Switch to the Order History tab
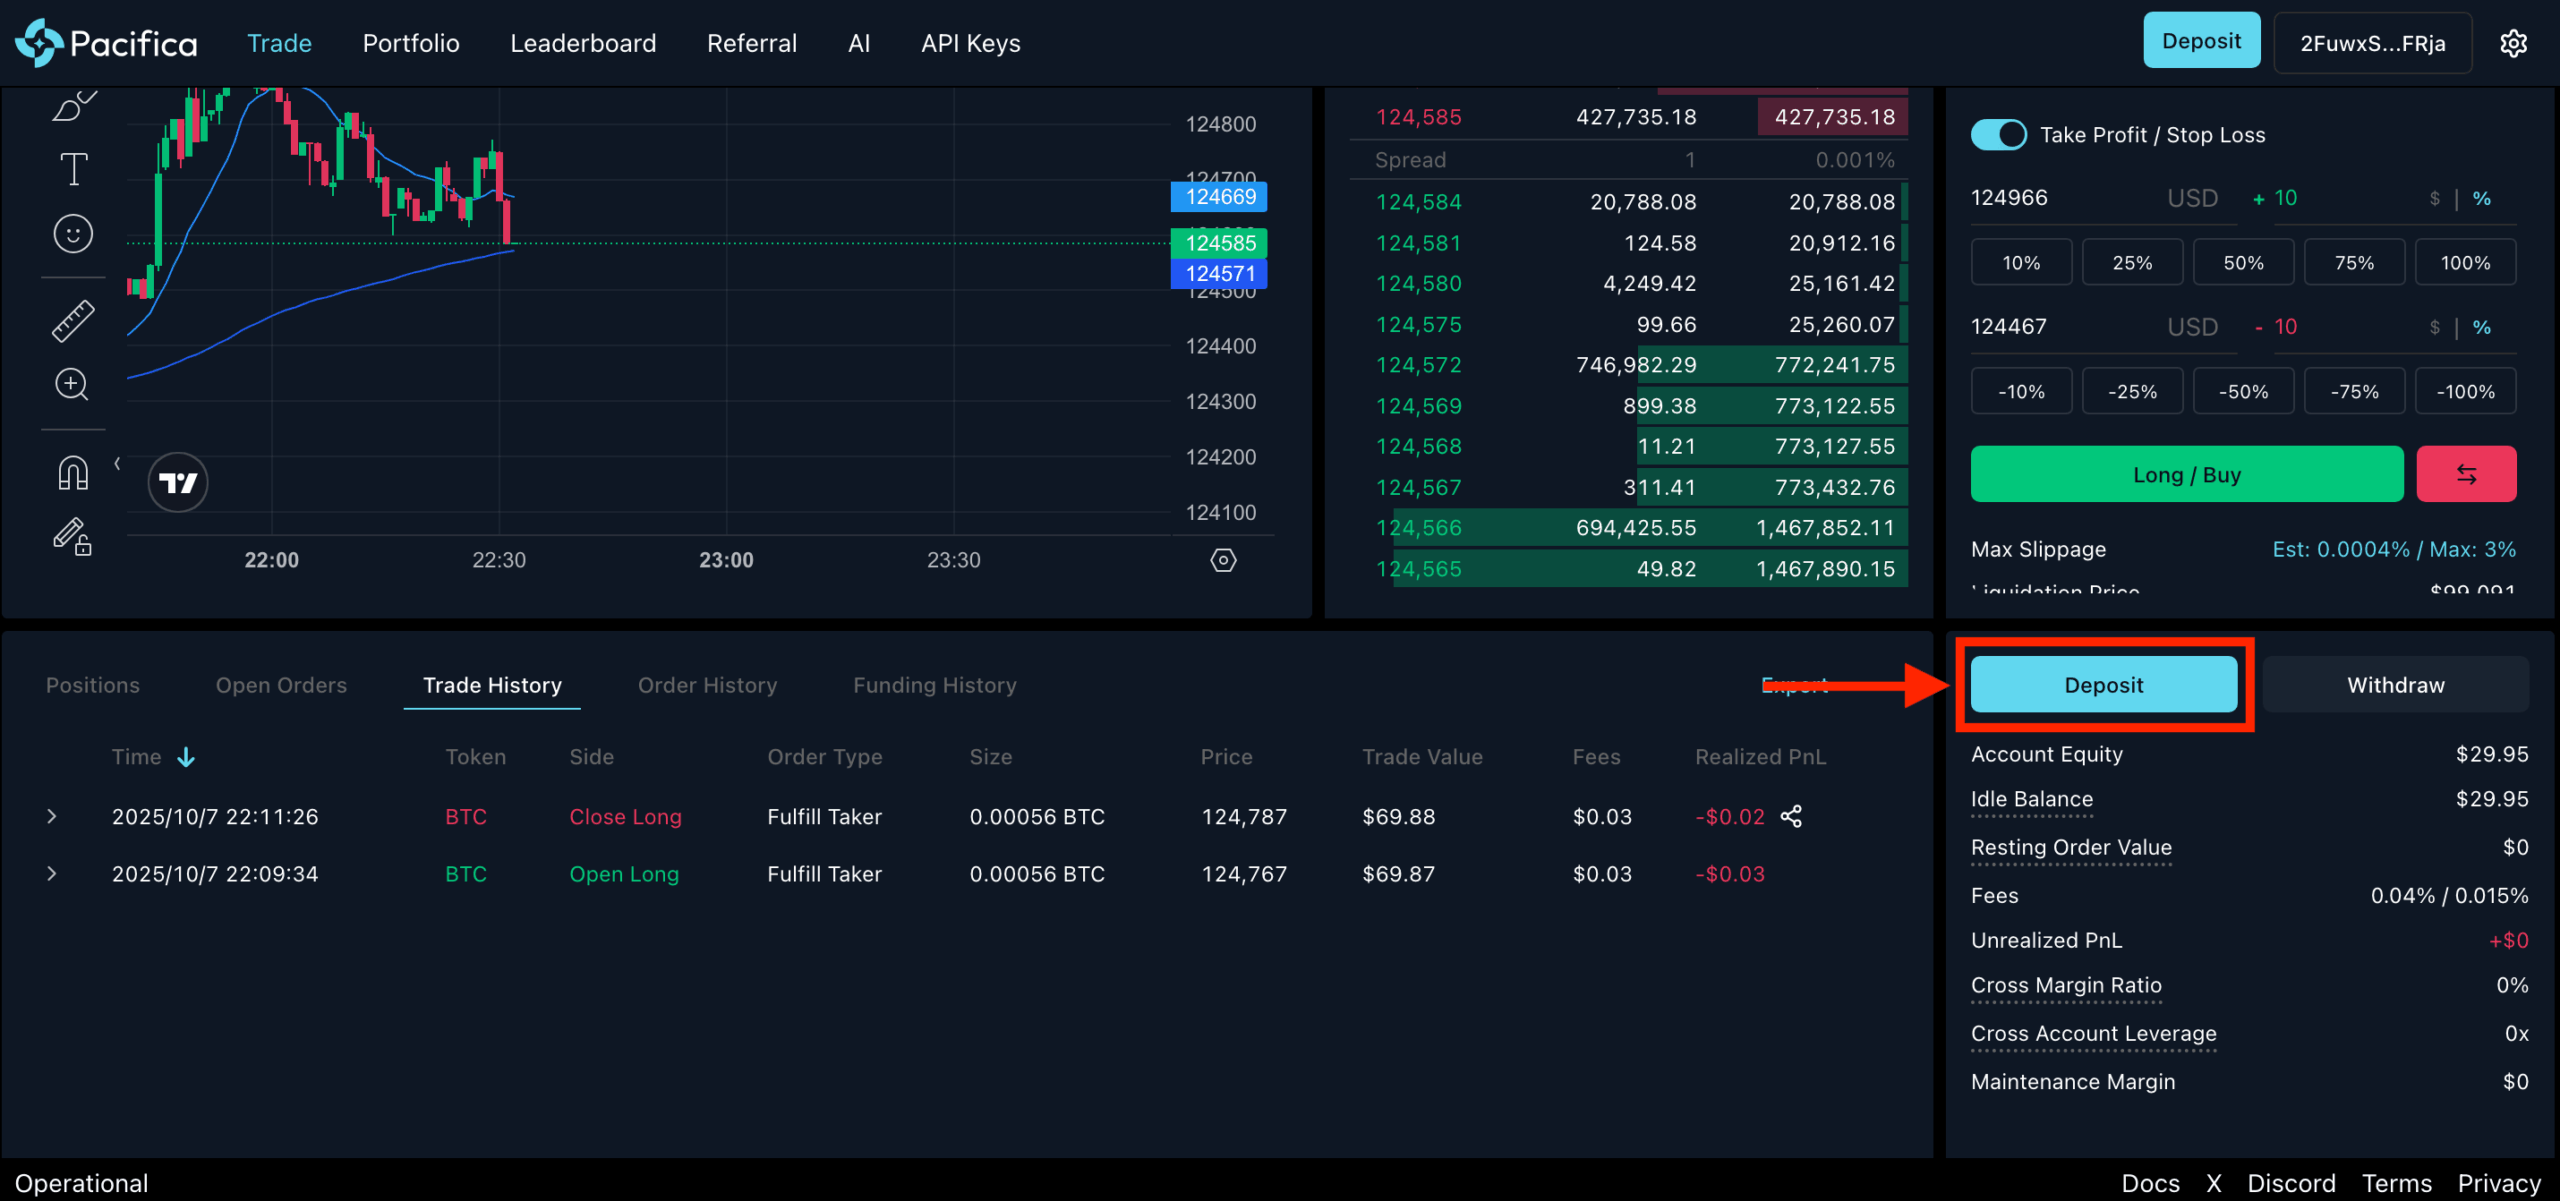2560x1201 pixels. 707,685
